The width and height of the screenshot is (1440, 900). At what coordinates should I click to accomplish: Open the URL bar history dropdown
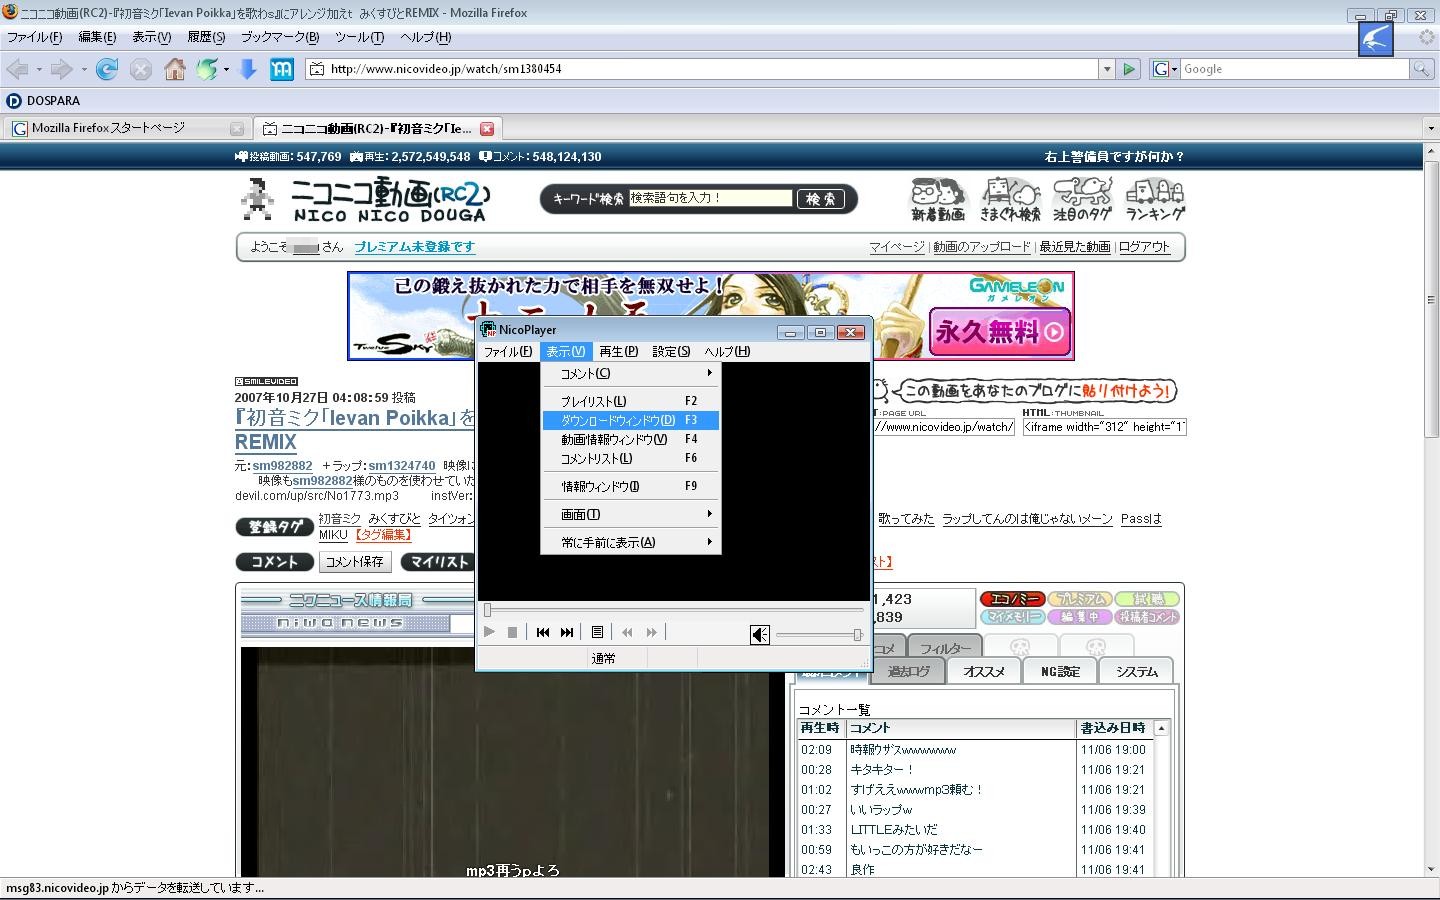pyautogui.click(x=1106, y=69)
